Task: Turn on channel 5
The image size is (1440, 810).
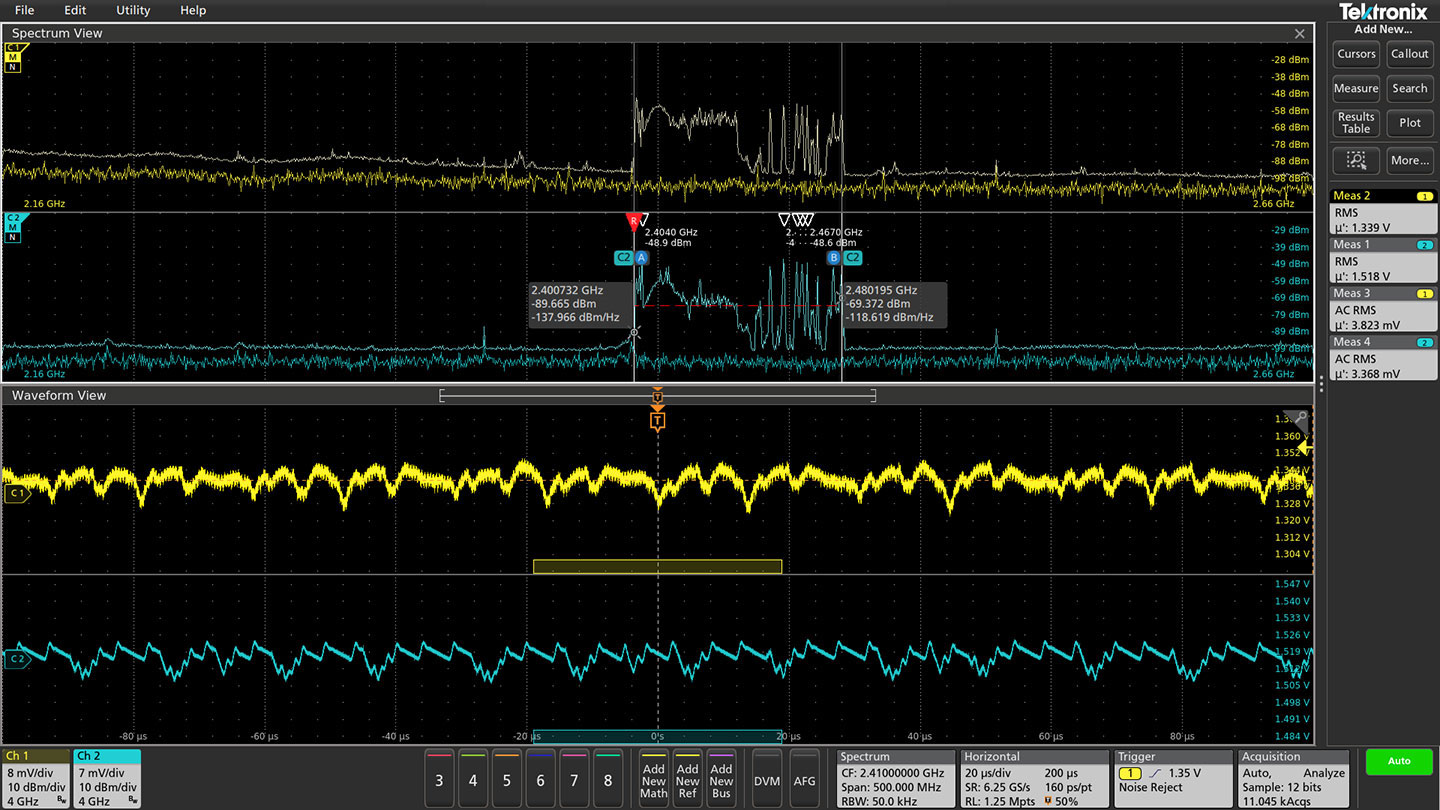Action: click(506, 778)
